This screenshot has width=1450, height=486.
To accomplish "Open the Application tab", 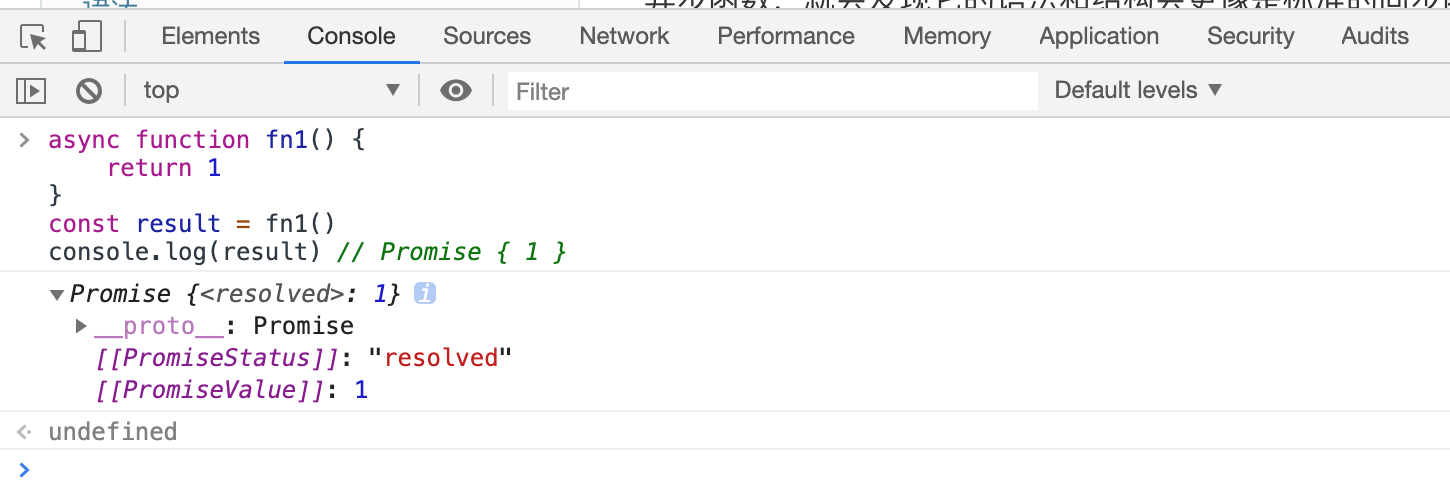I will pos(1099,37).
